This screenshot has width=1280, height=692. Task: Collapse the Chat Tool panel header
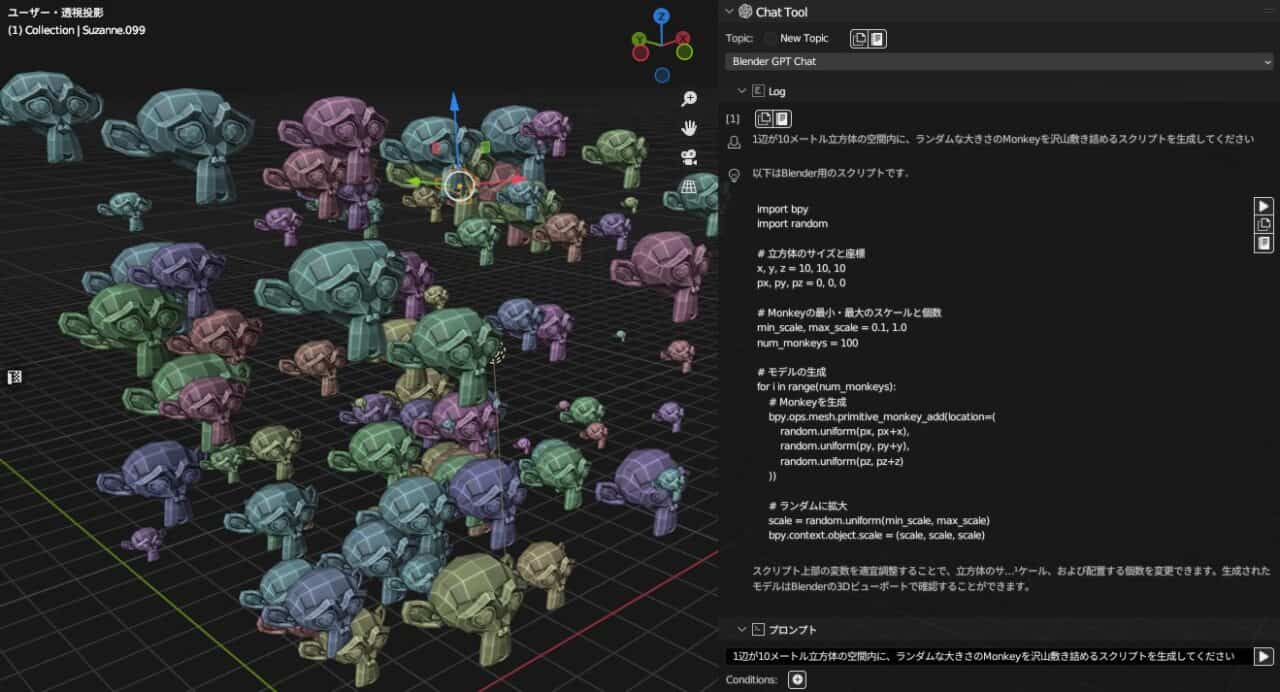728,12
